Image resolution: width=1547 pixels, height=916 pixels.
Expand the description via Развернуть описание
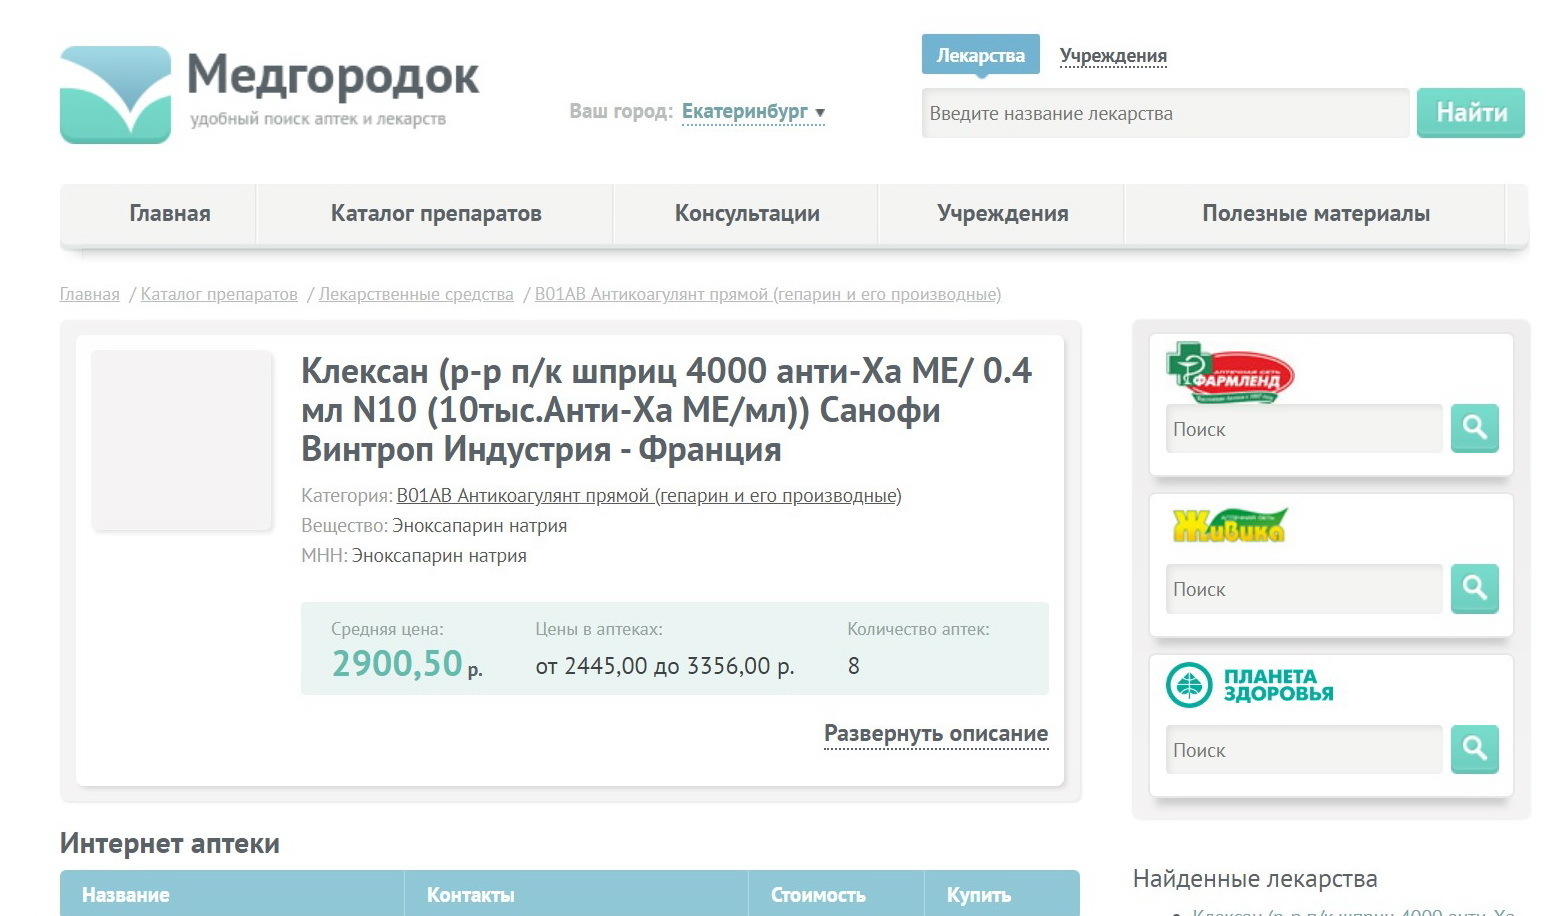[x=935, y=734]
